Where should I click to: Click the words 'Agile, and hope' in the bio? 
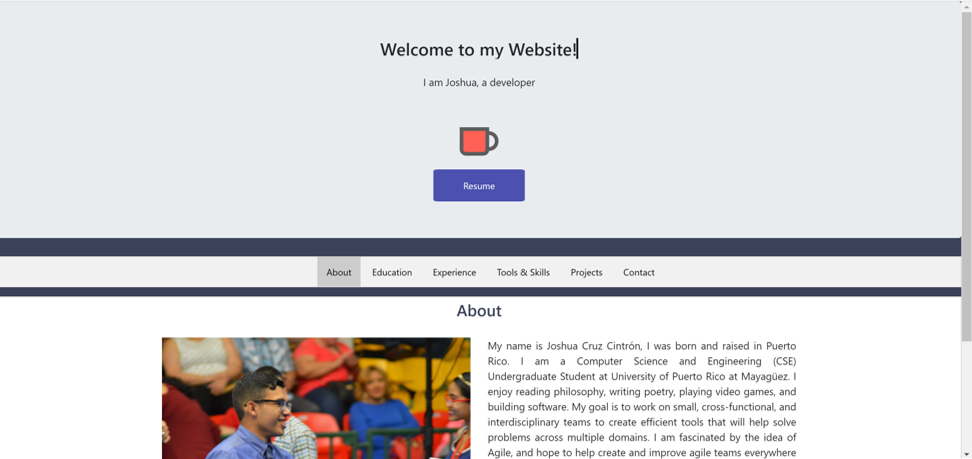(x=522, y=452)
